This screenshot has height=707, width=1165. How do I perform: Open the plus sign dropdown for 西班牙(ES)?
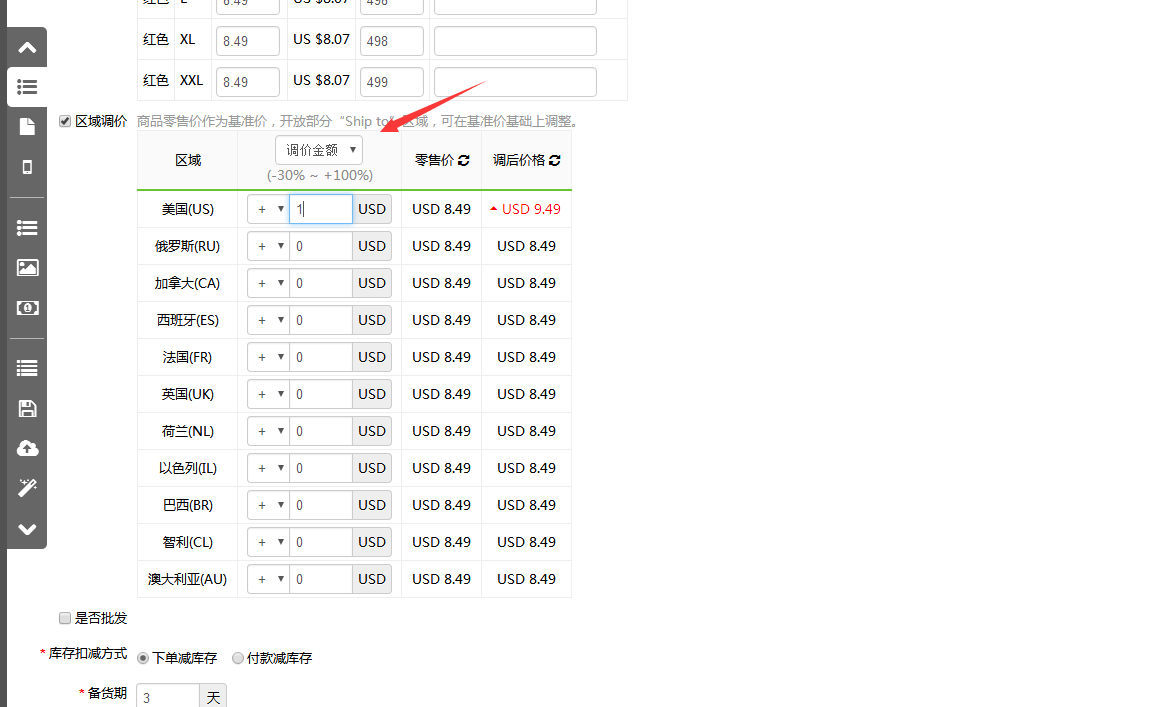click(x=268, y=320)
